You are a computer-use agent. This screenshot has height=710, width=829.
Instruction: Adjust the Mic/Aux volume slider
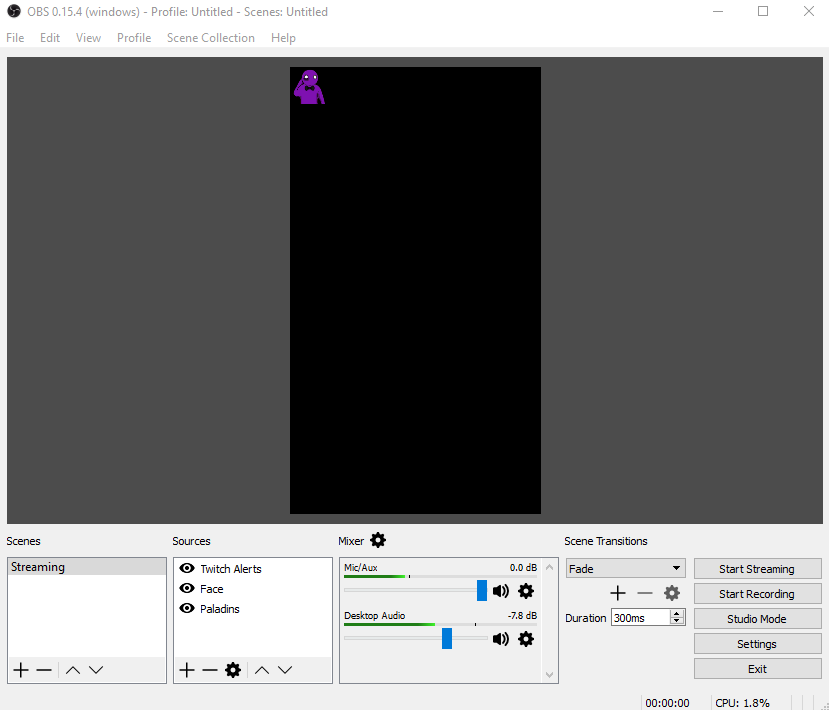tap(482, 590)
